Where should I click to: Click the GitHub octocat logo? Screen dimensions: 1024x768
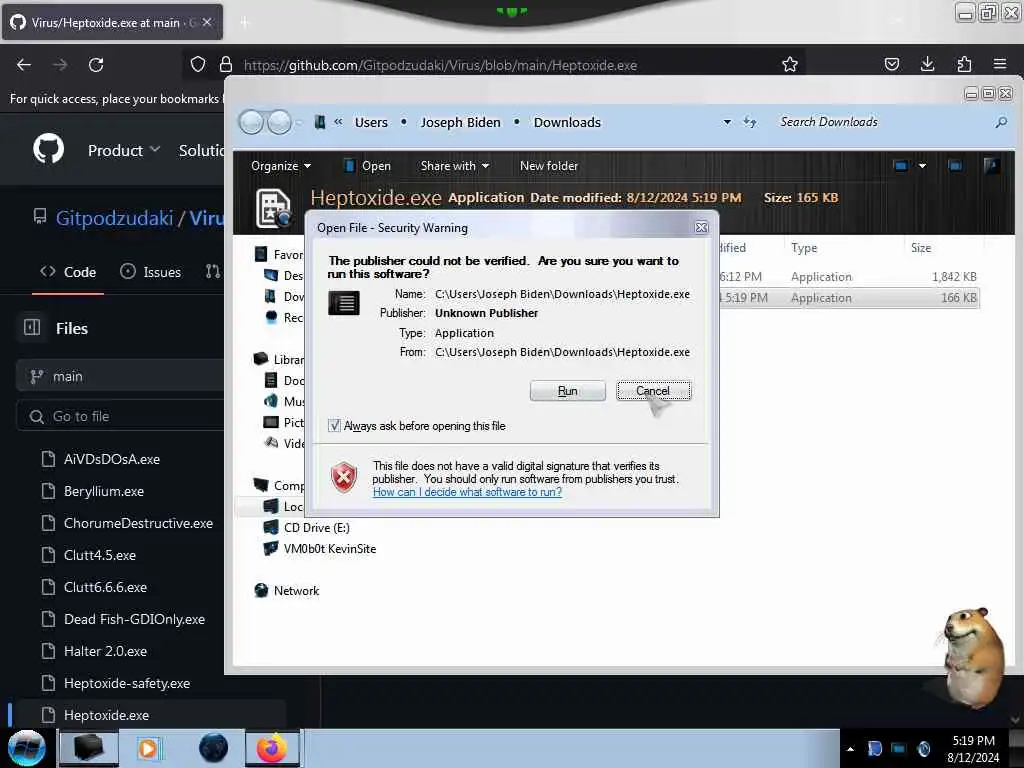(48, 149)
